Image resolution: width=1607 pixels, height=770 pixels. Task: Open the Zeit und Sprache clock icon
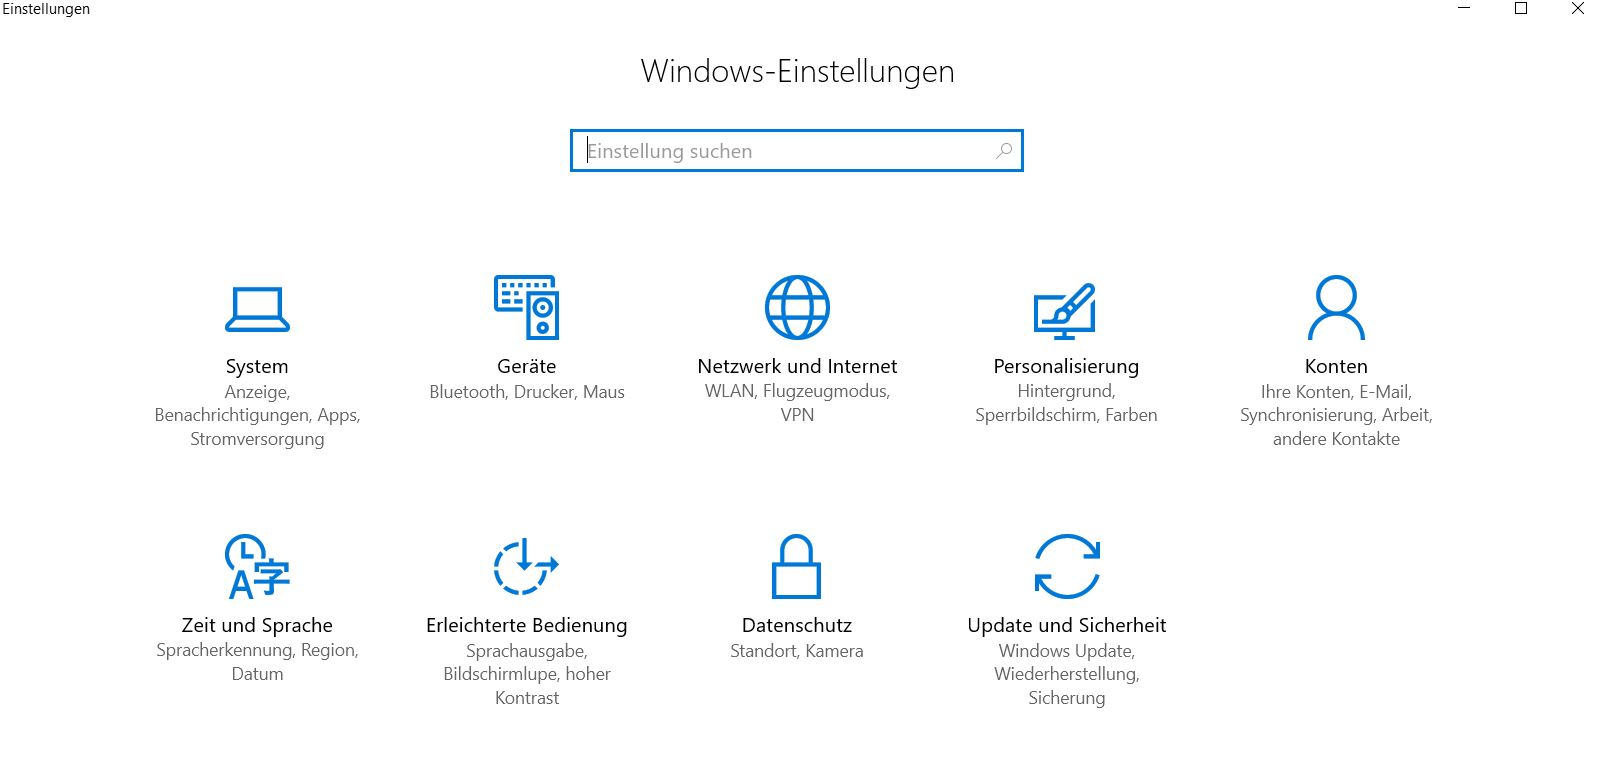click(x=257, y=566)
